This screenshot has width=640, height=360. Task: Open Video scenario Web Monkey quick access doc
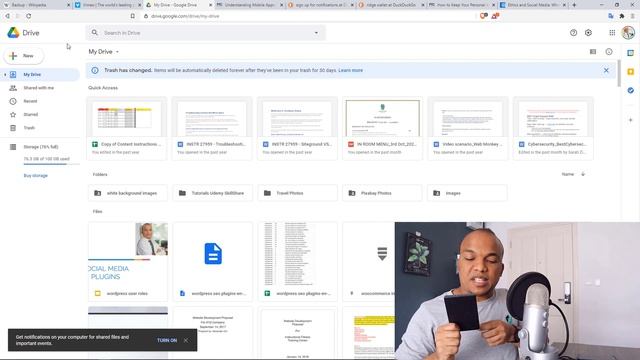(468, 128)
